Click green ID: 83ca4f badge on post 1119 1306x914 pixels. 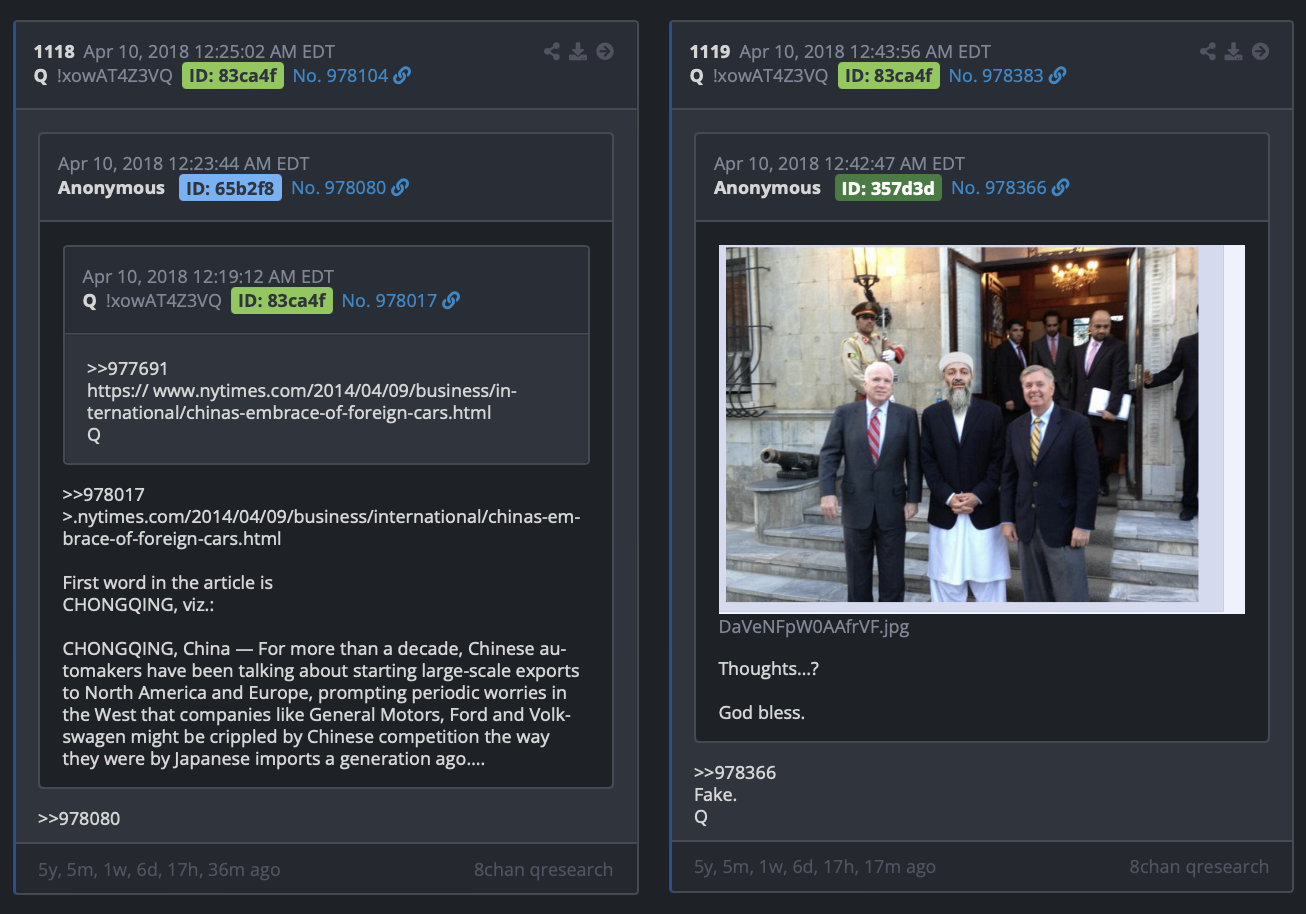[x=889, y=75]
